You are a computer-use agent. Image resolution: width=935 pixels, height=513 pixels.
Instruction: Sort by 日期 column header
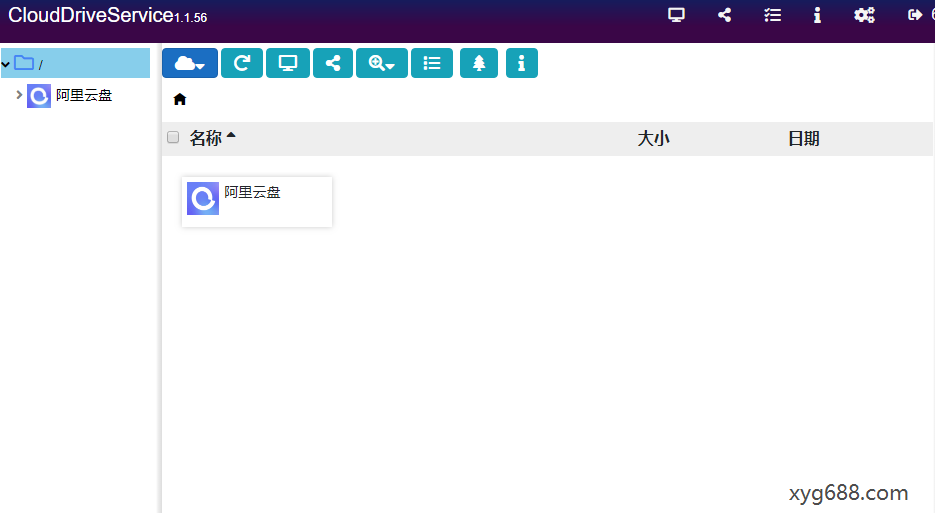804,138
